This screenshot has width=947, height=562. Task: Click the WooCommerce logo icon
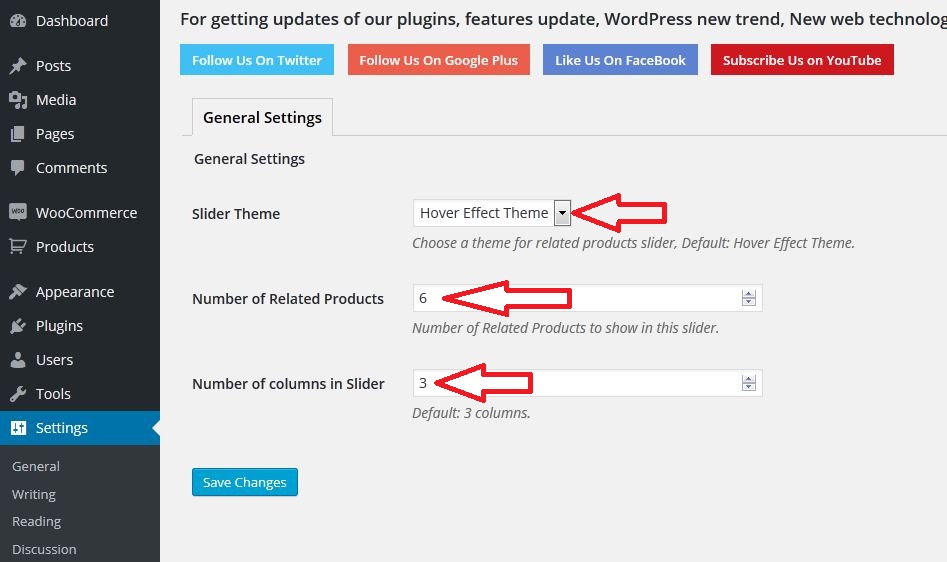coord(18,212)
